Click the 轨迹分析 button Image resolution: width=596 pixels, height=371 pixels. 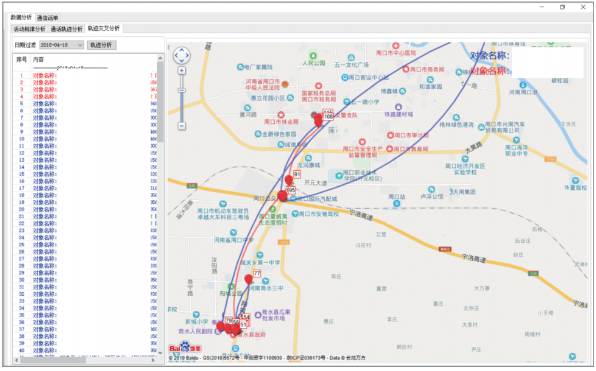point(101,45)
